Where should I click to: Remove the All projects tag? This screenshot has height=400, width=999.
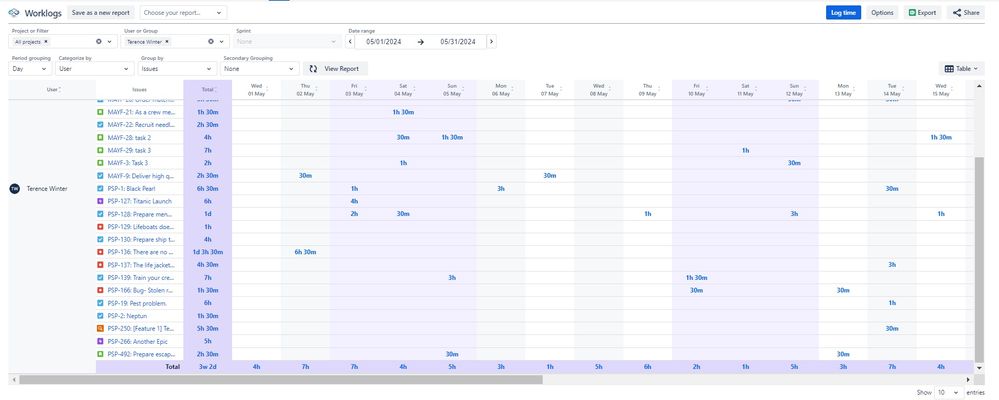pos(46,41)
